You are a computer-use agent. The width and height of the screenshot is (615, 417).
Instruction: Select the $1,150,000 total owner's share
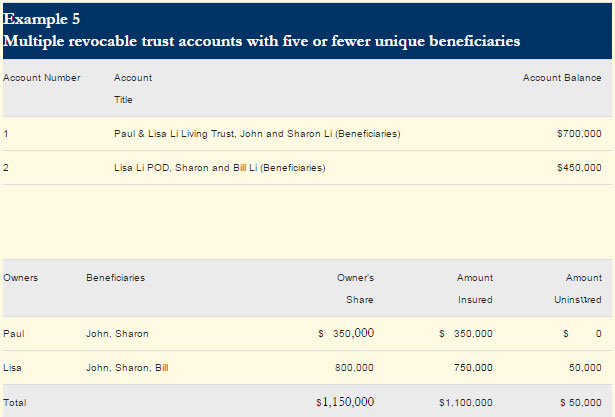pos(345,402)
